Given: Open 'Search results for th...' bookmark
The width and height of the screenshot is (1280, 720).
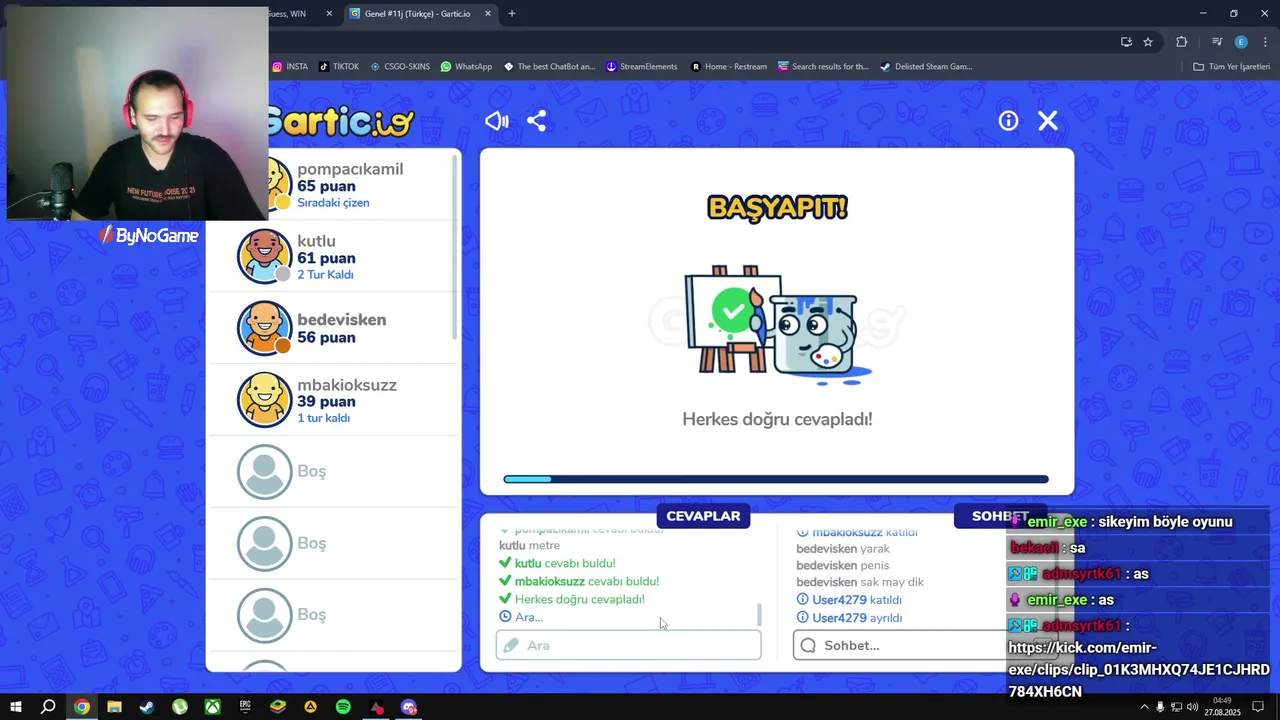Looking at the screenshot, I should 823,67.
